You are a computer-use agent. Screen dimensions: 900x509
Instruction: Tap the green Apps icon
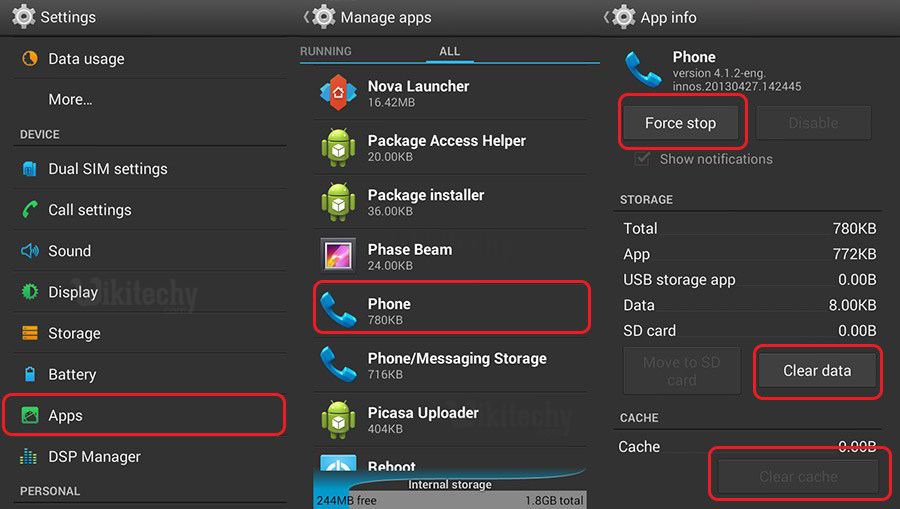click(x=30, y=415)
